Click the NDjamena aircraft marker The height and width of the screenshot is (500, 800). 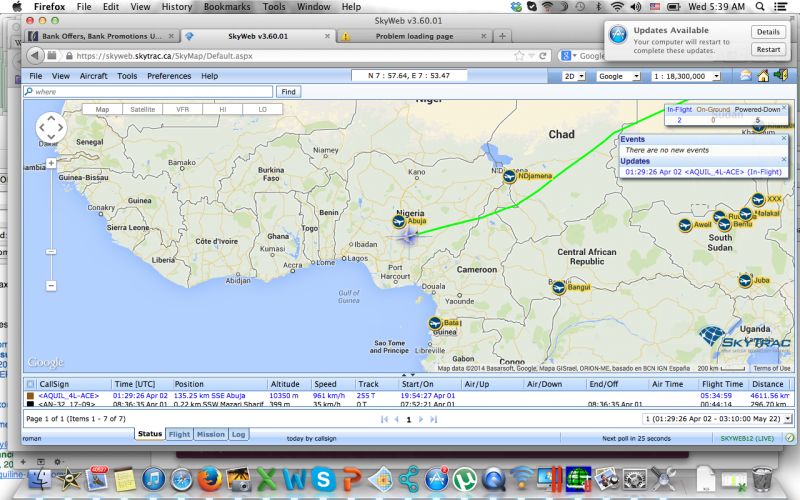coord(509,177)
